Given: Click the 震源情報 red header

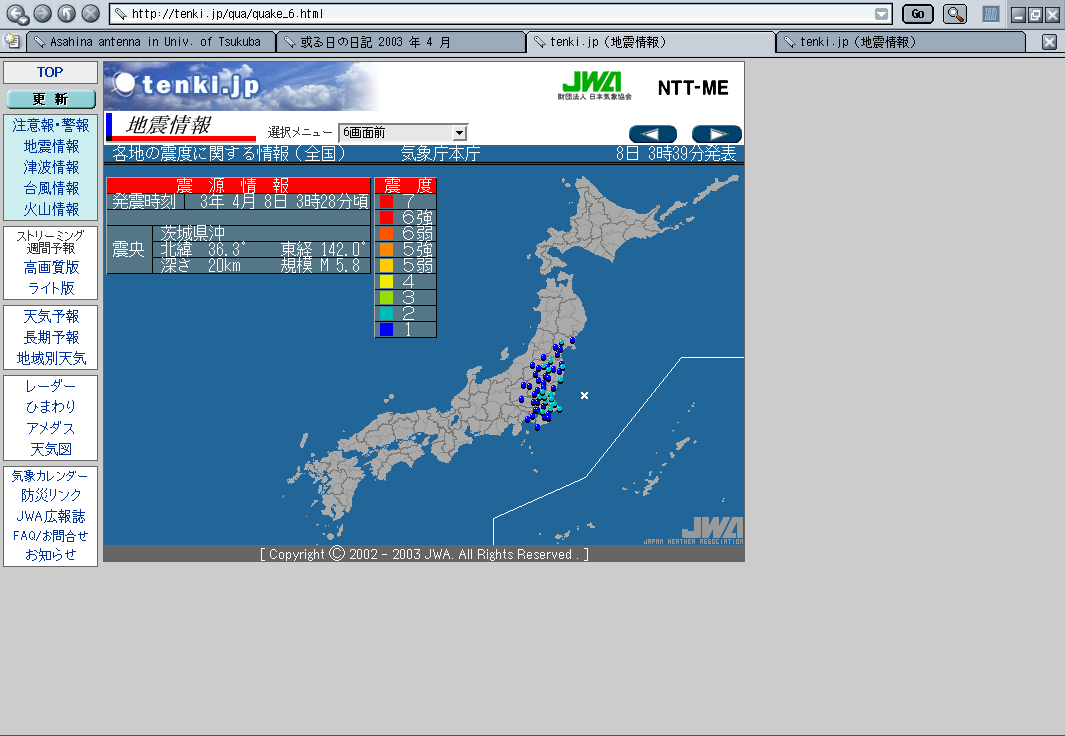Looking at the screenshot, I should [x=238, y=185].
